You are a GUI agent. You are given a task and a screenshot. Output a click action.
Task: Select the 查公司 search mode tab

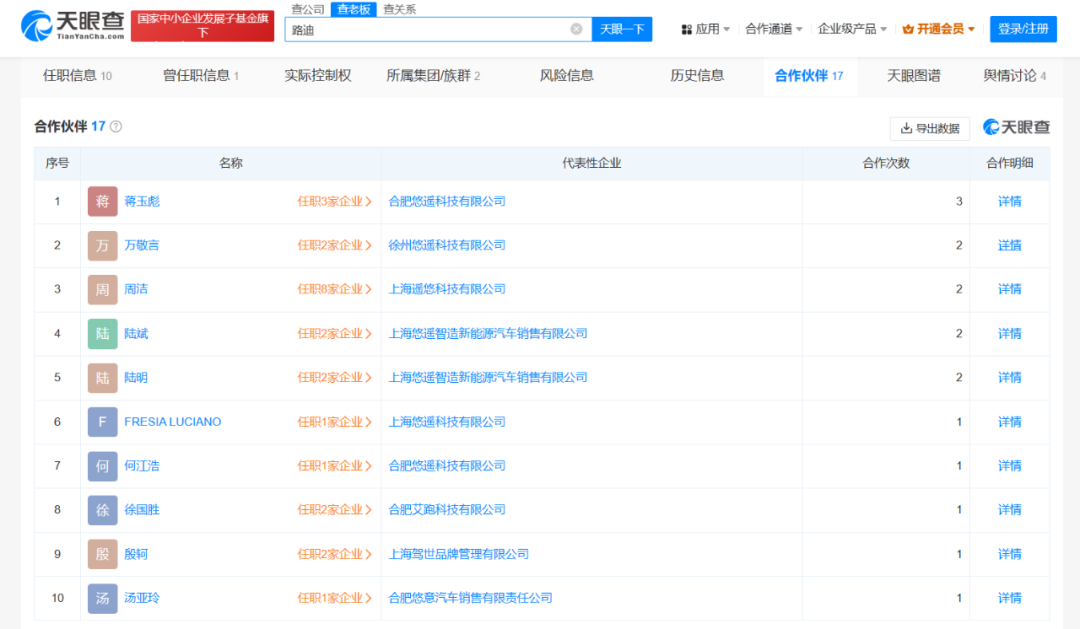pos(307,9)
